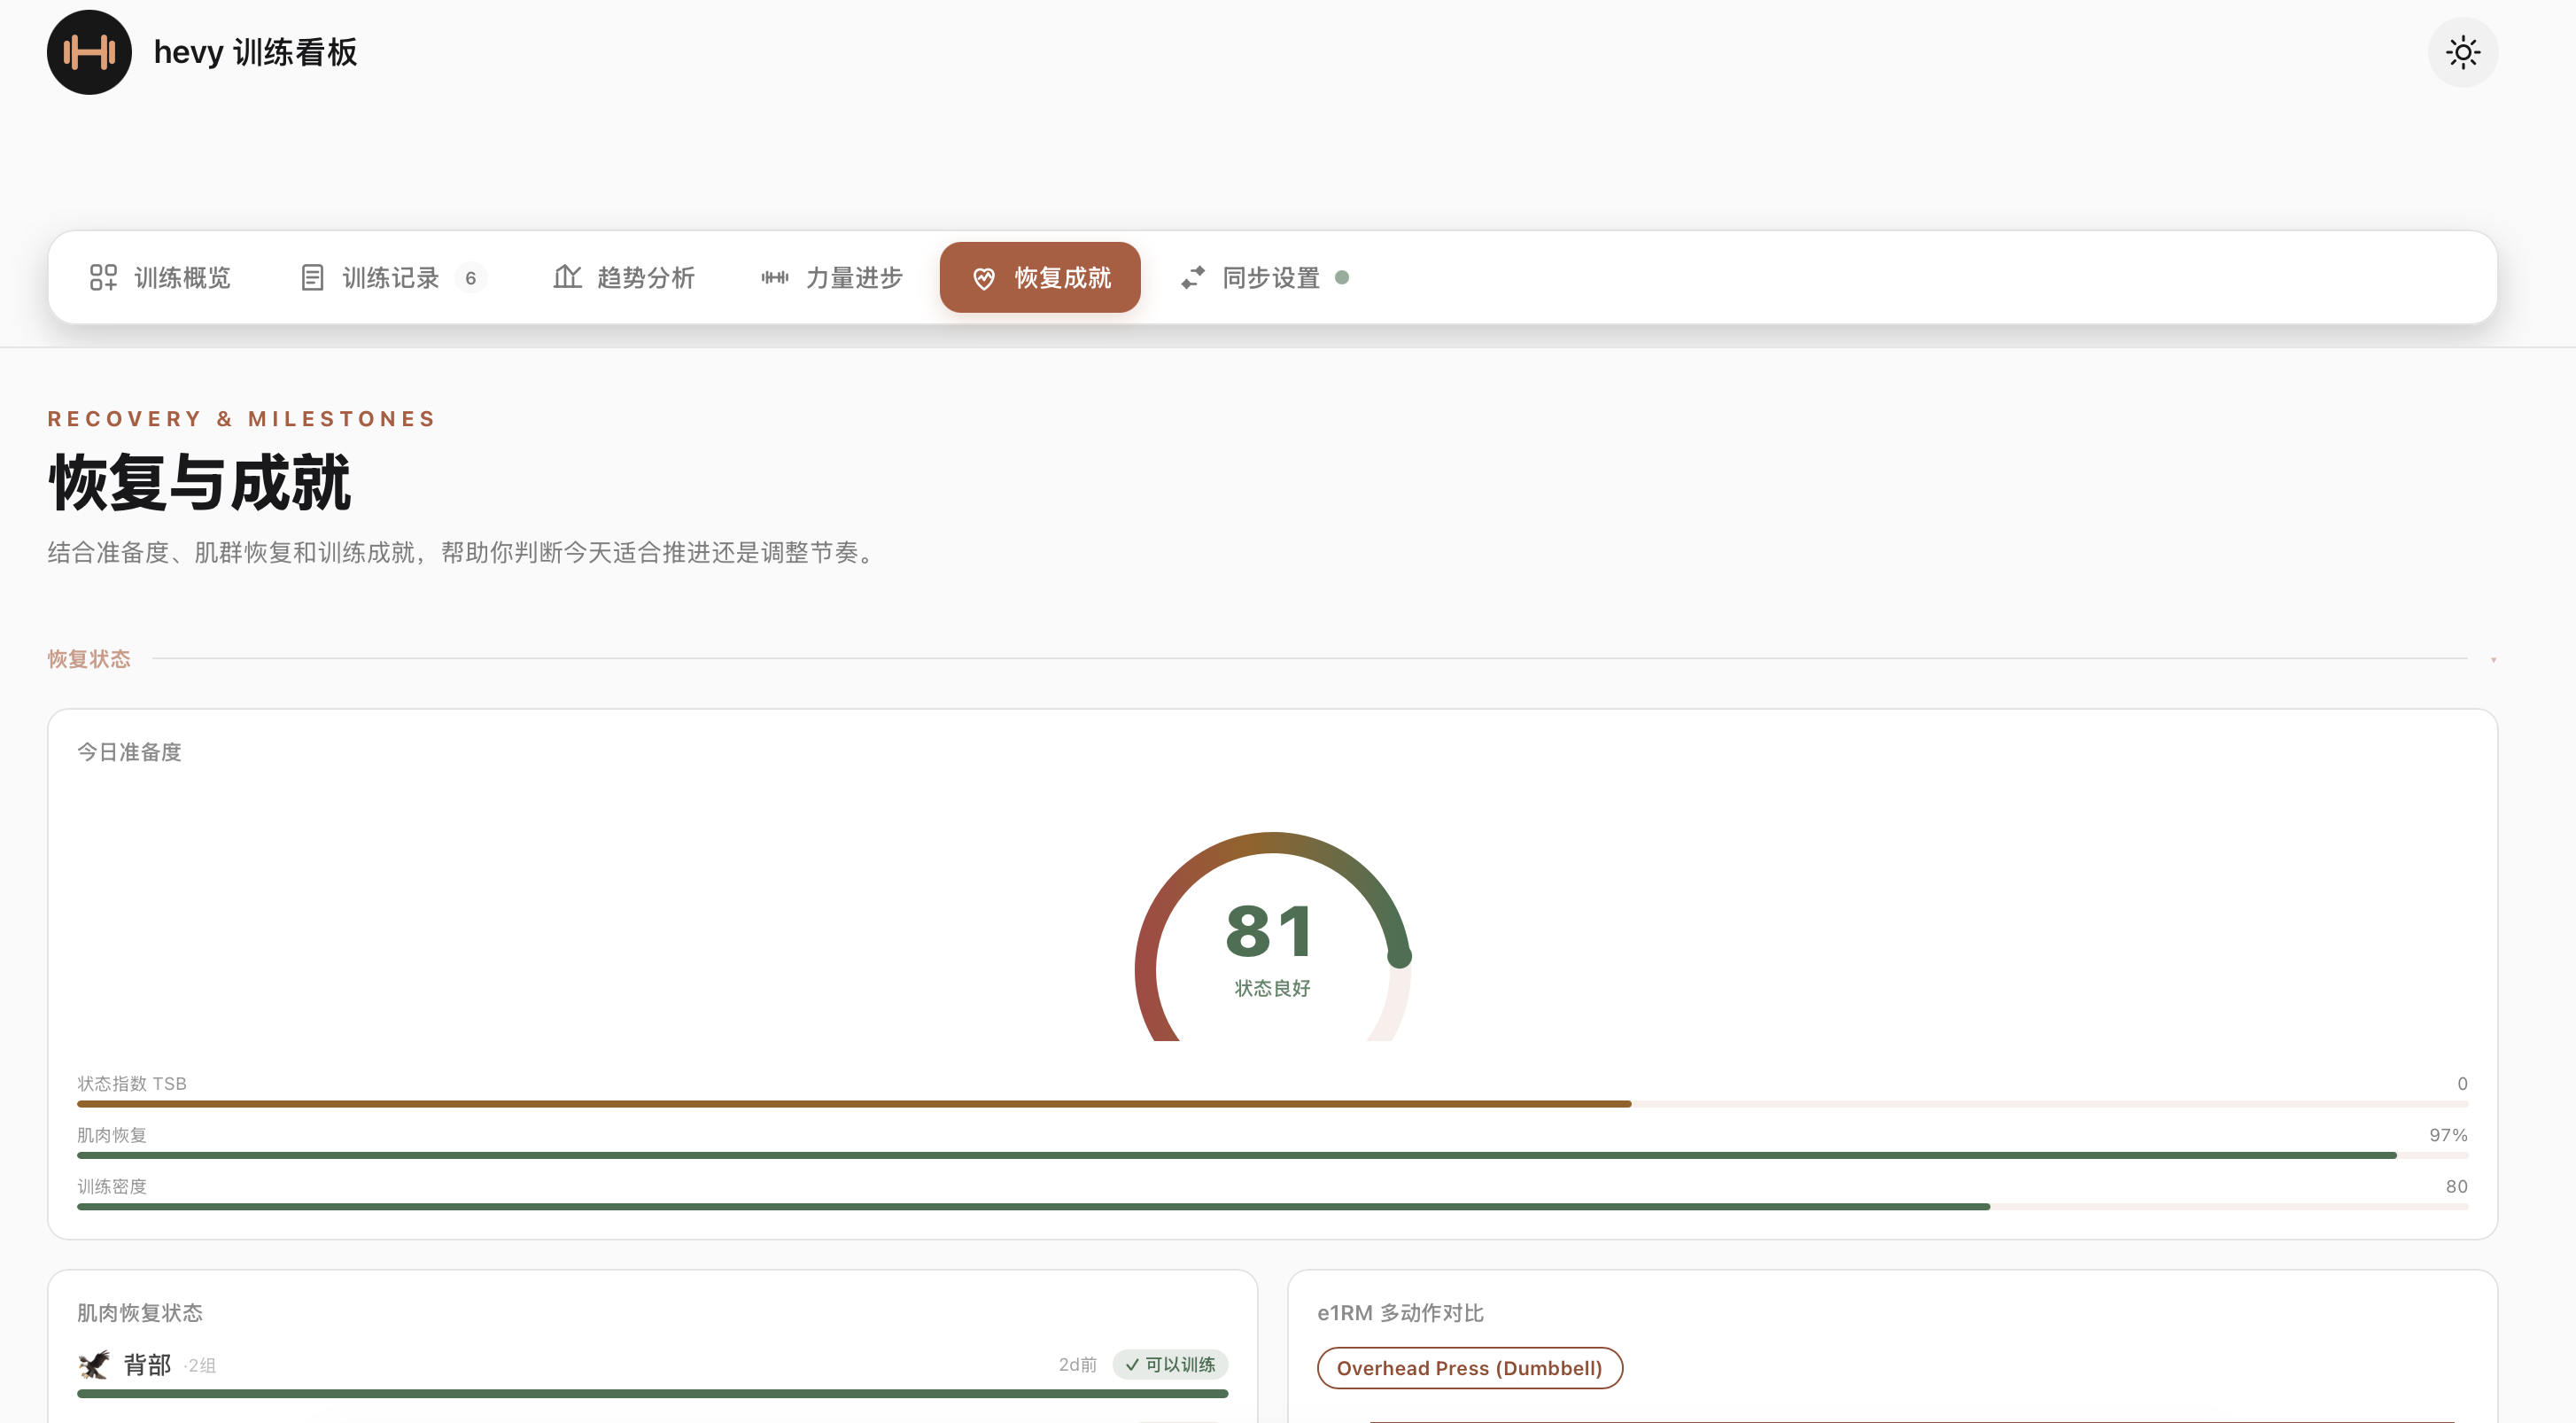Toggle the light/dark theme sun button
This screenshot has width=2576, height=1423.
pos(2462,52)
